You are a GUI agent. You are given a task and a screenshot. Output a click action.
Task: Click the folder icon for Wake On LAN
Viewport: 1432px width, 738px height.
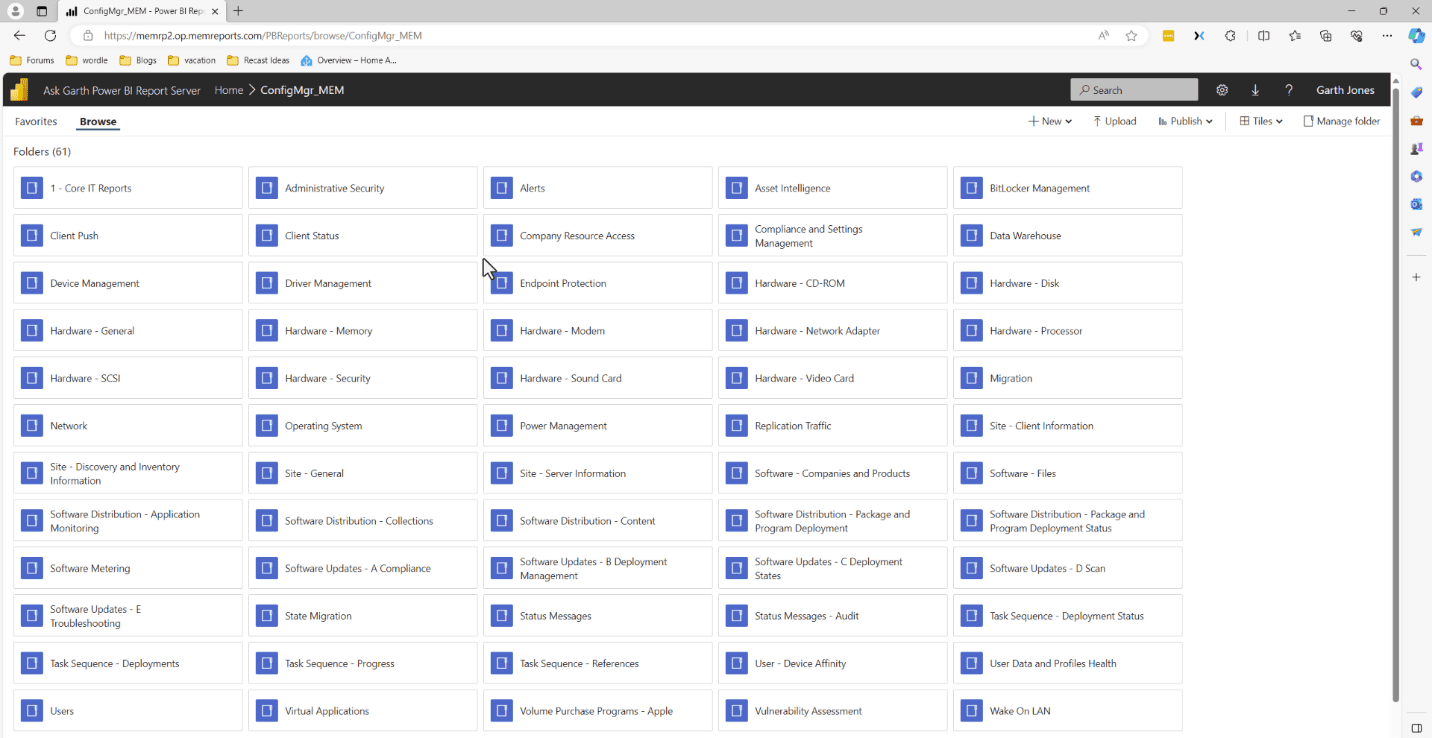[x=971, y=711]
